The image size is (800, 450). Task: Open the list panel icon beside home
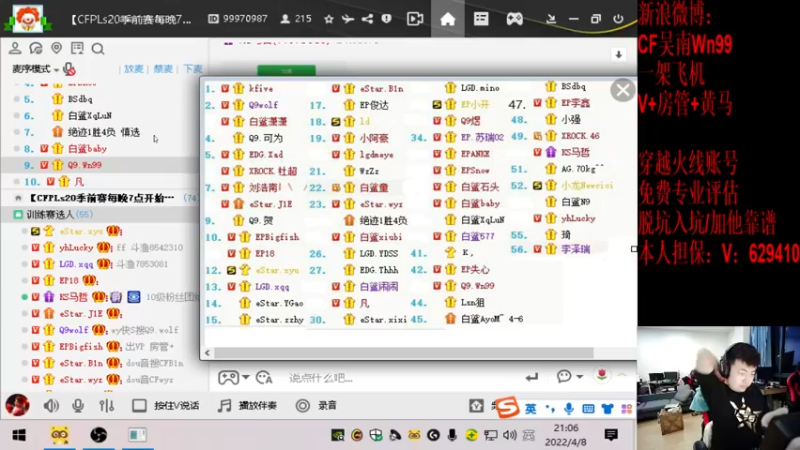pyautogui.click(x=481, y=19)
